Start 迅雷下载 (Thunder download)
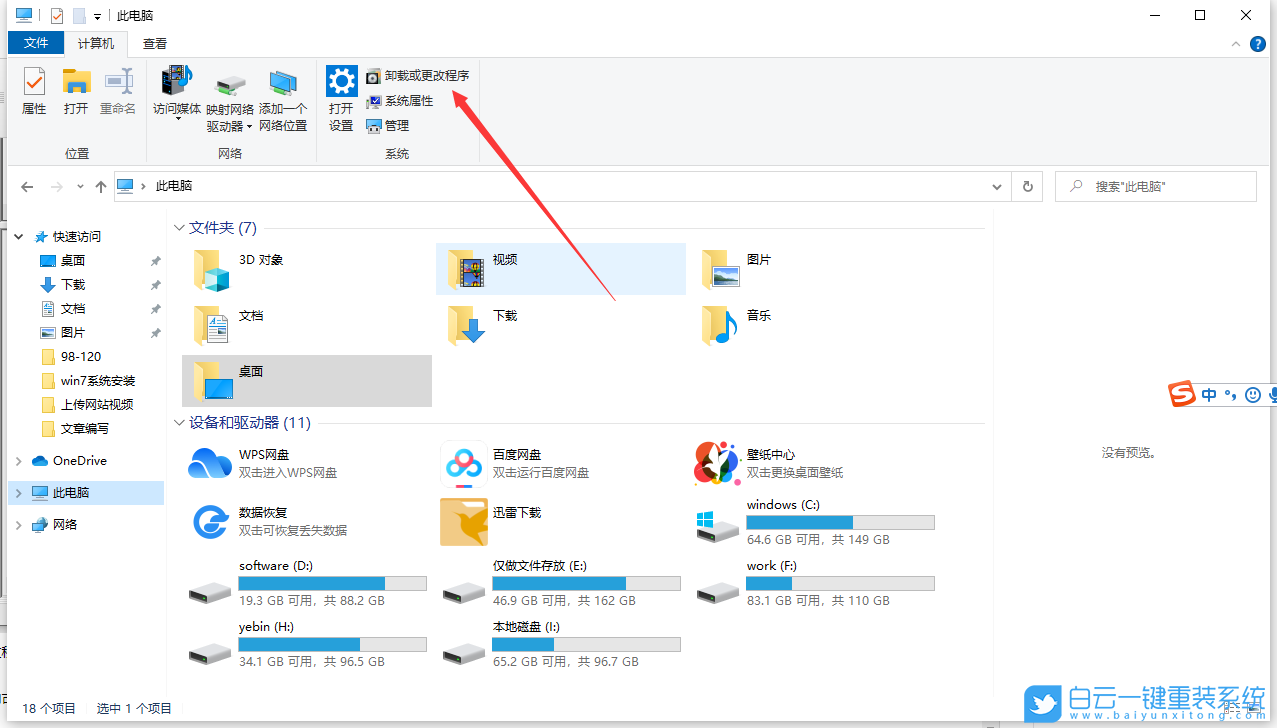The height and width of the screenshot is (728, 1277). pos(463,521)
